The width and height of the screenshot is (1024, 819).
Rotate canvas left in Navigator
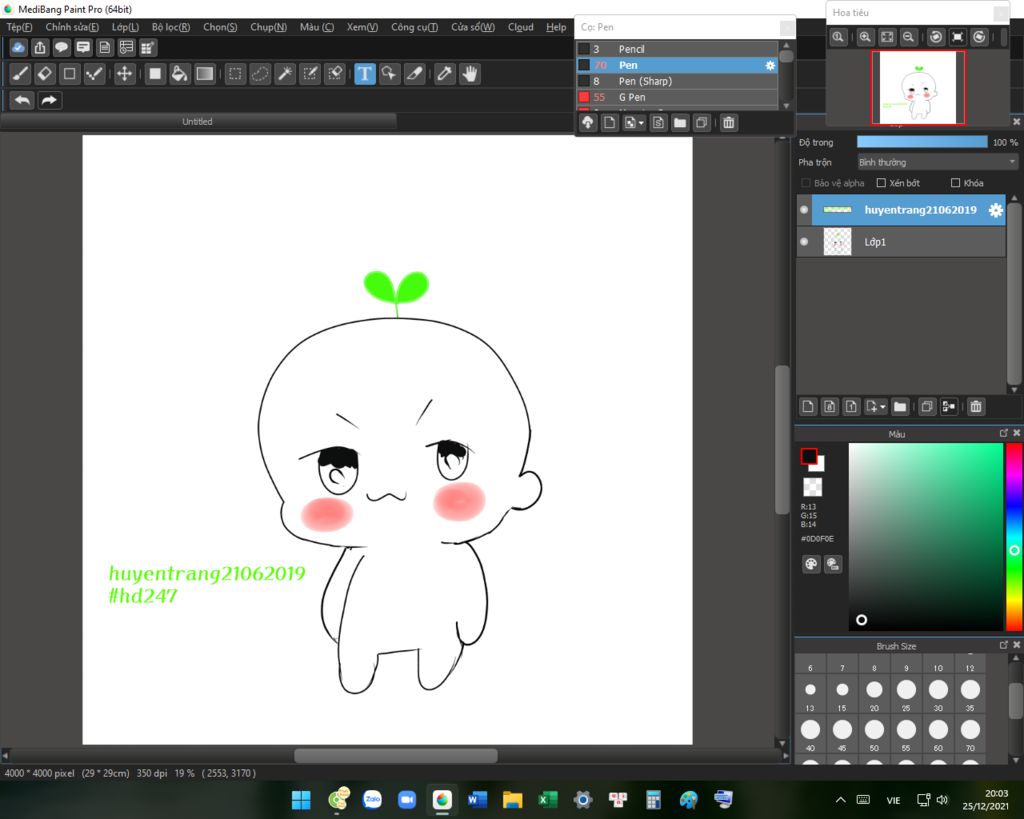(x=936, y=37)
